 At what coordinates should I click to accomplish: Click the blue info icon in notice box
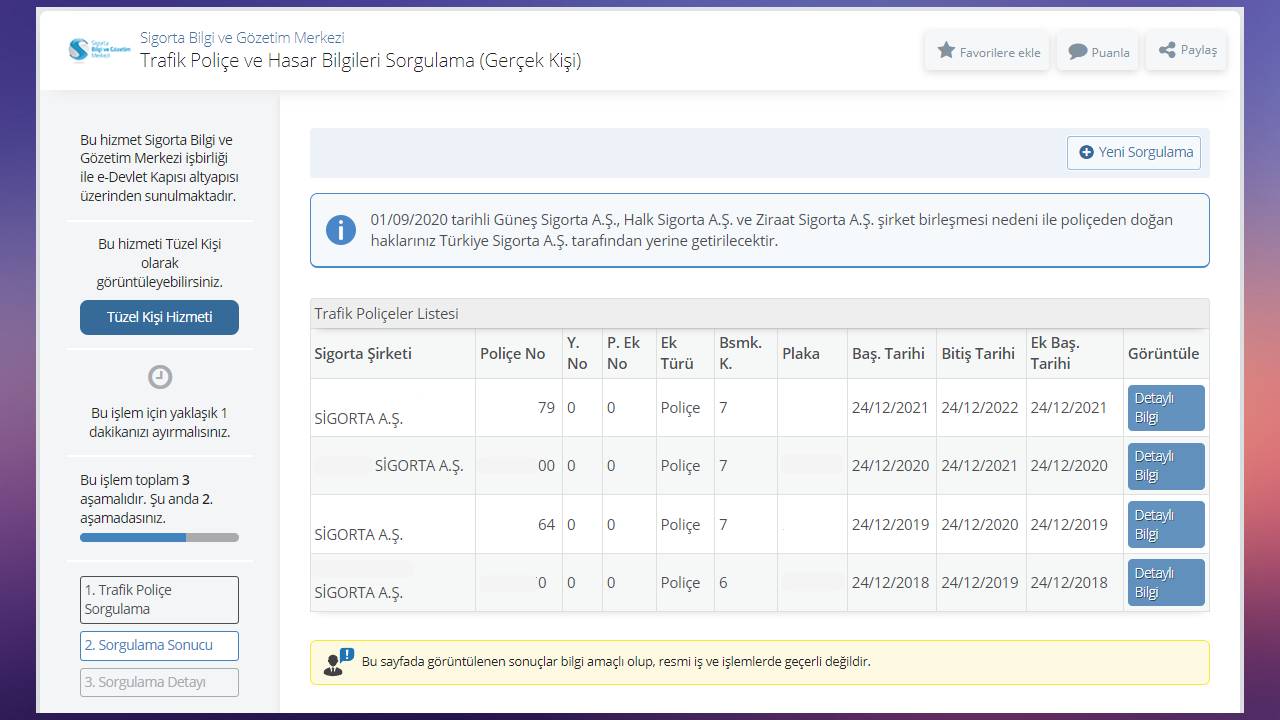[x=340, y=230]
